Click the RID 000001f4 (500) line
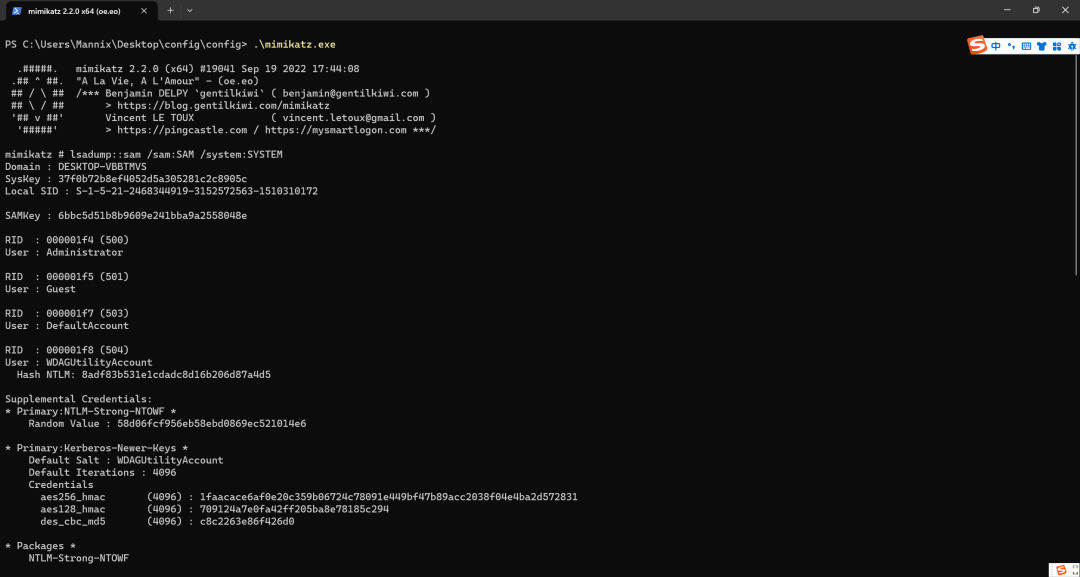 pos(67,240)
